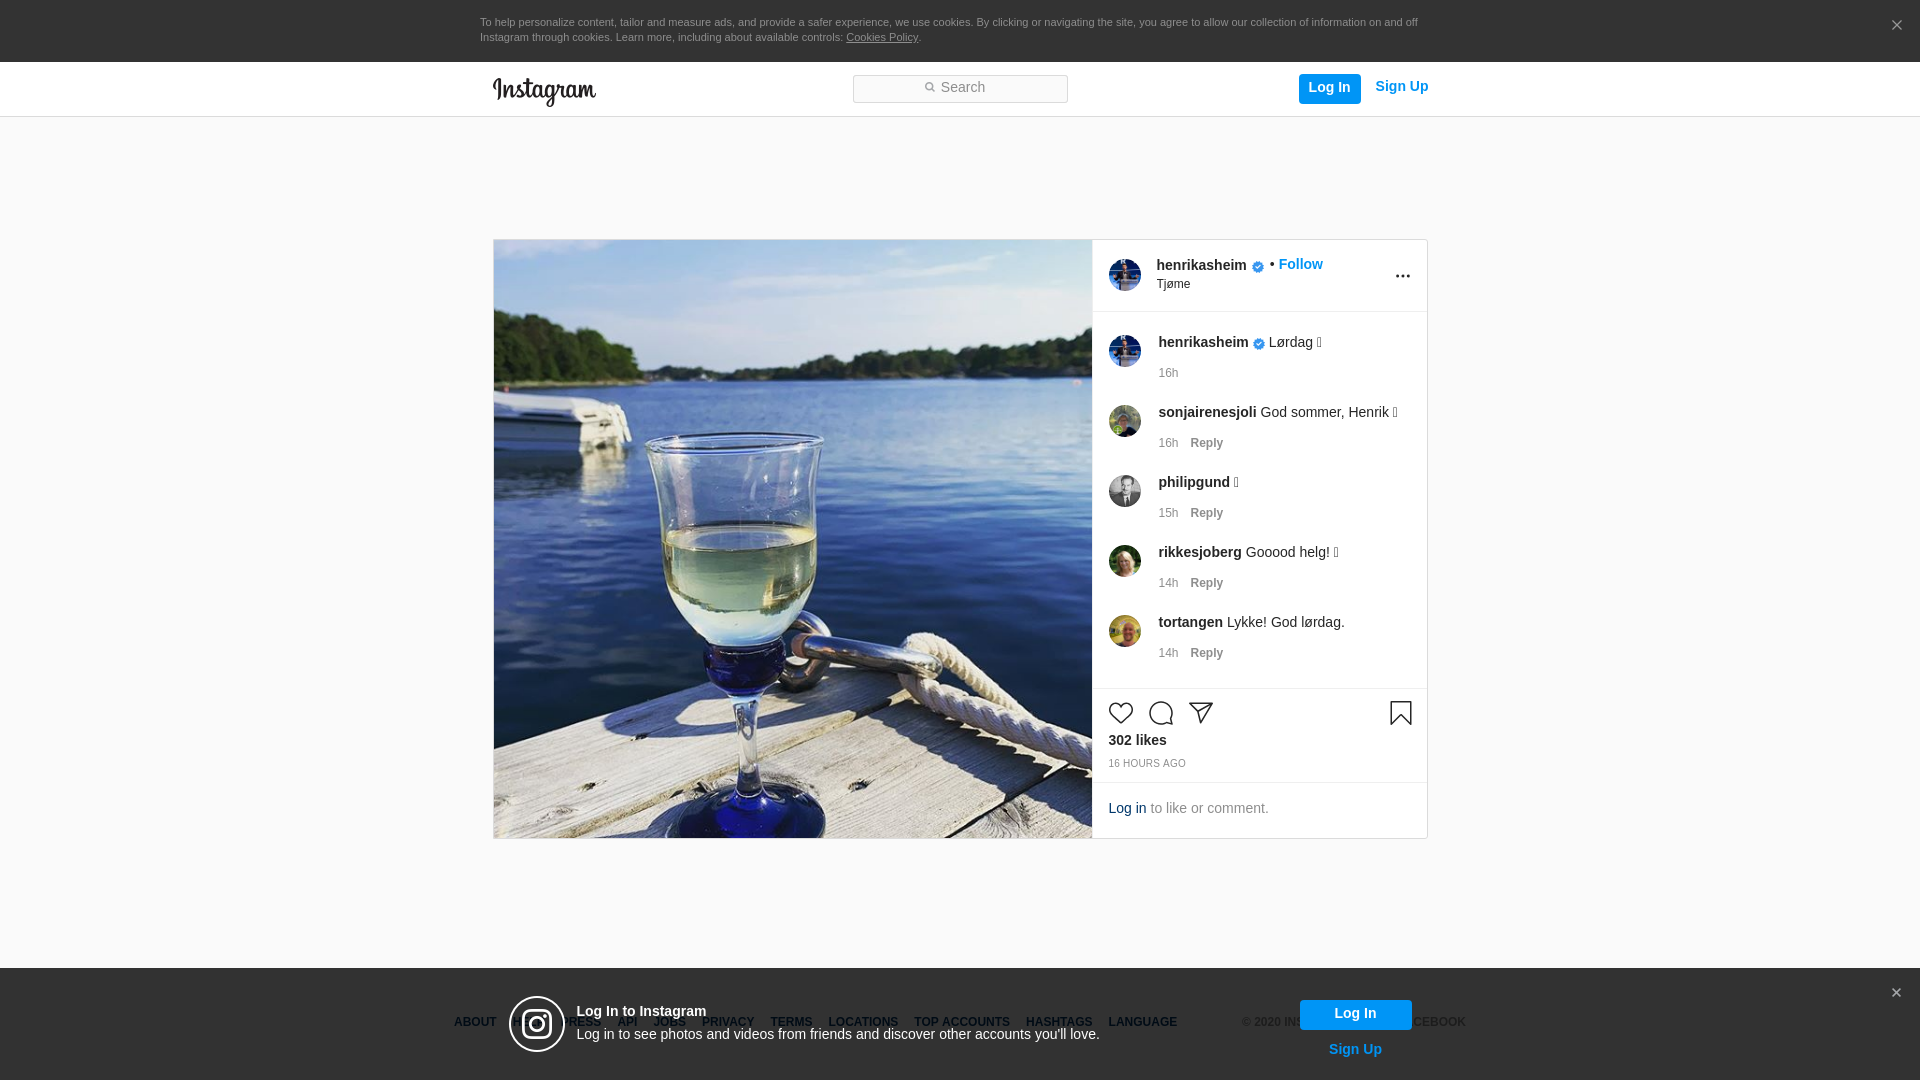
Task: Reply to rikkesjoberg's comment
Action: (1206, 584)
